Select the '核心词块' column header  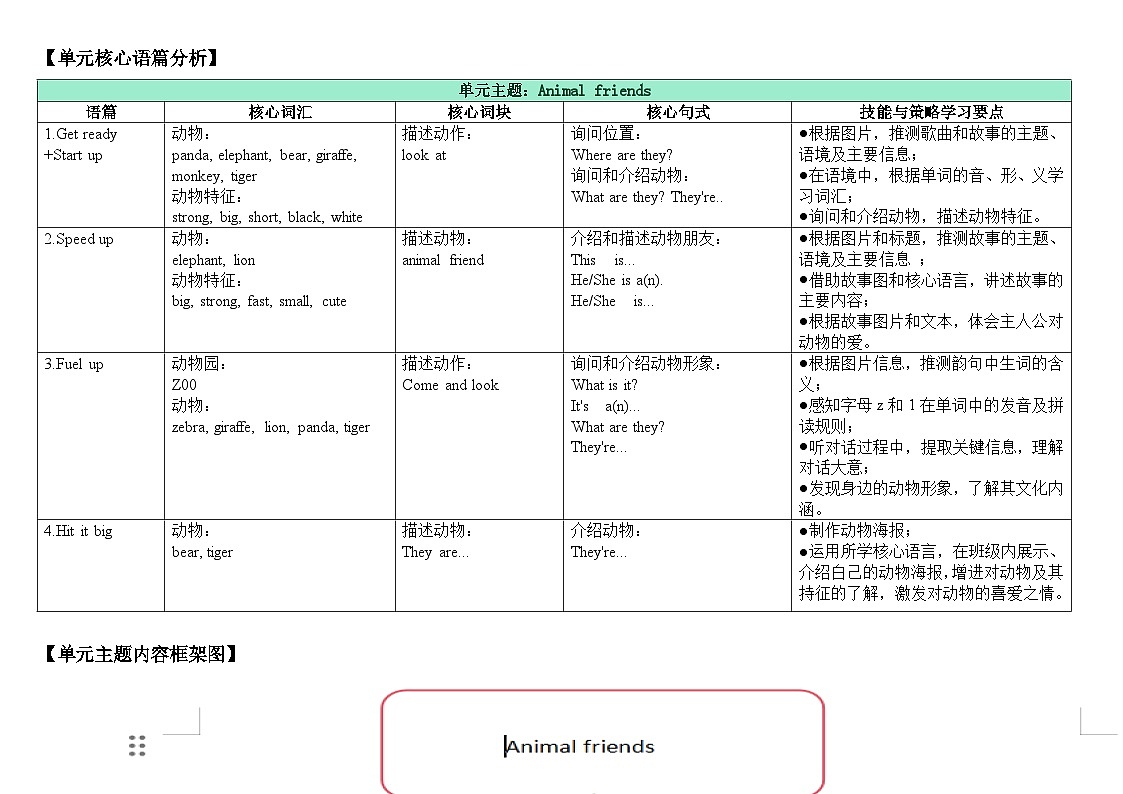(x=479, y=112)
